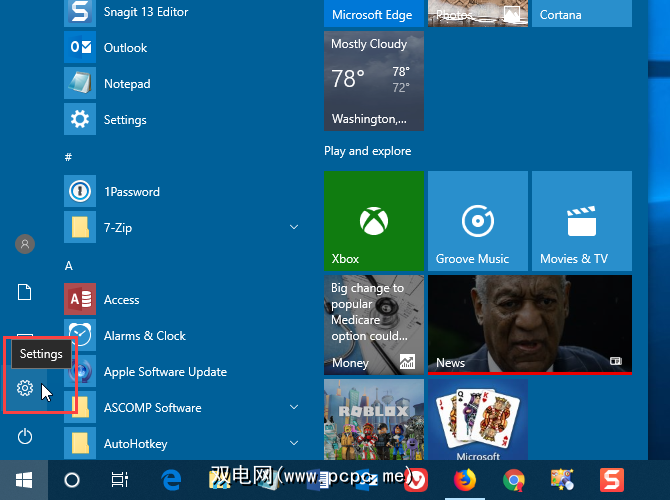The image size is (670, 500).
Task: Open the News live tile
Action: point(530,325)
